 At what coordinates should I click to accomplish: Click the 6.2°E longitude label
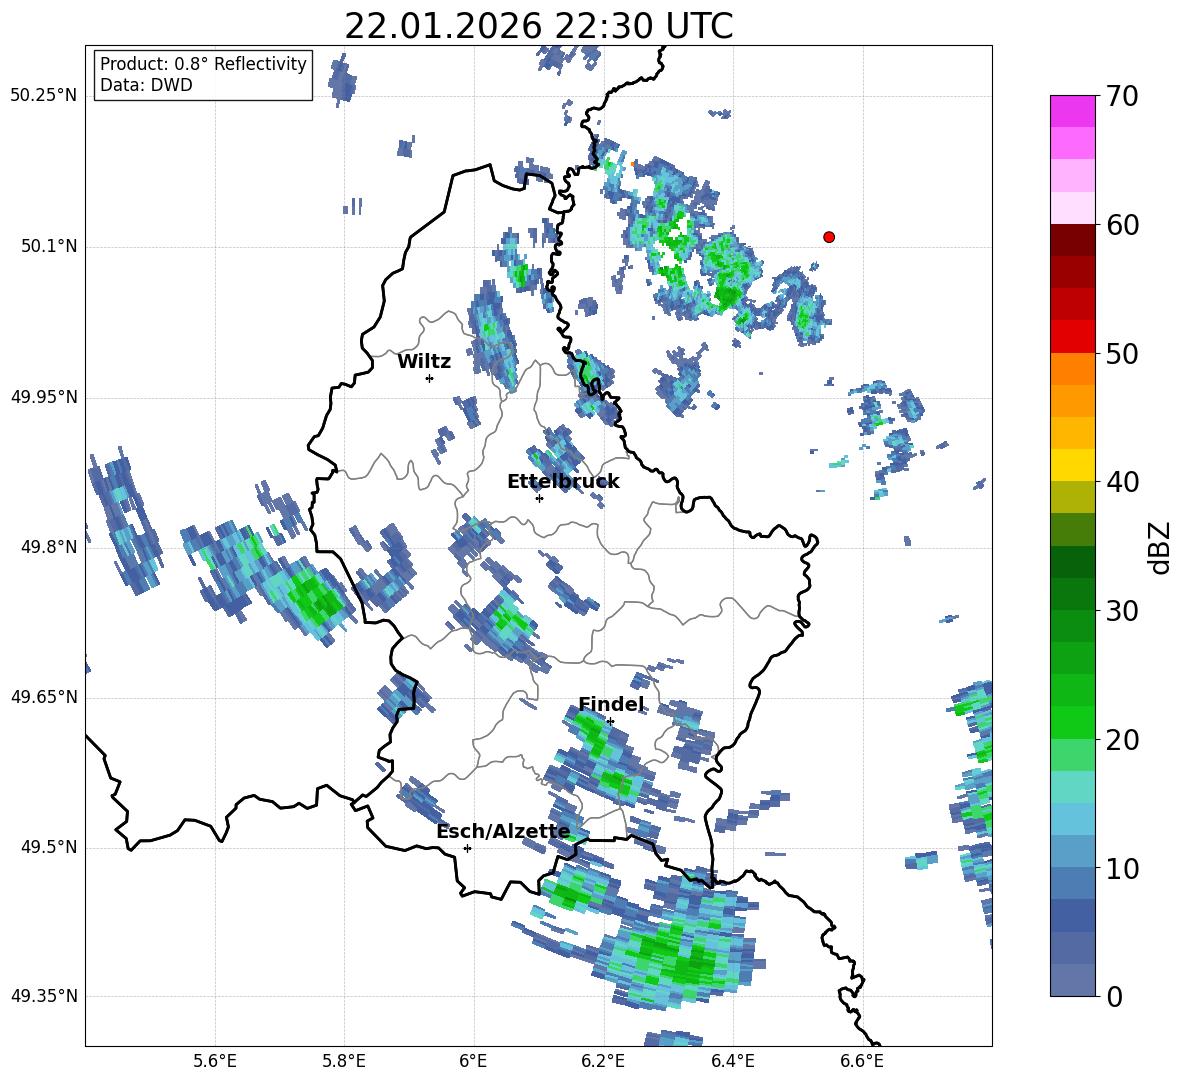[x=603, y=1061]
